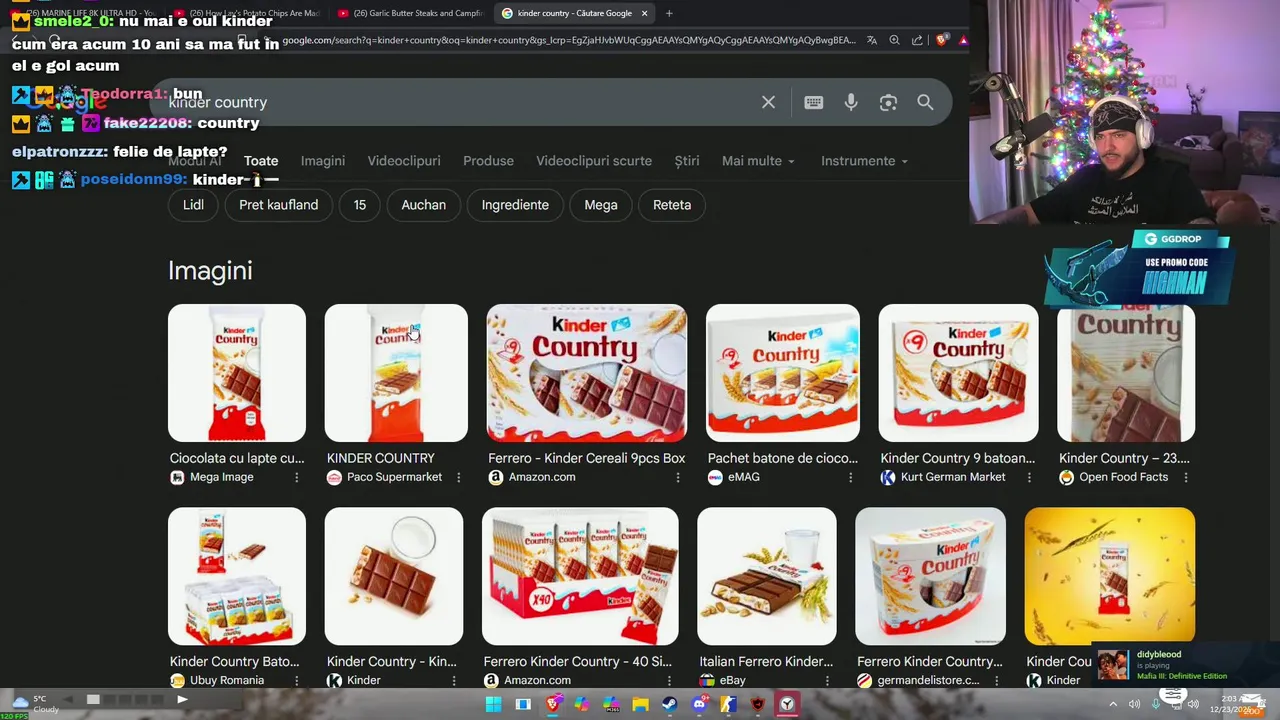Open the Ferrero Kinder Country - 40 Si... link
The width and height of the screenshot is (1280, 720).
(x=578, y=661)
